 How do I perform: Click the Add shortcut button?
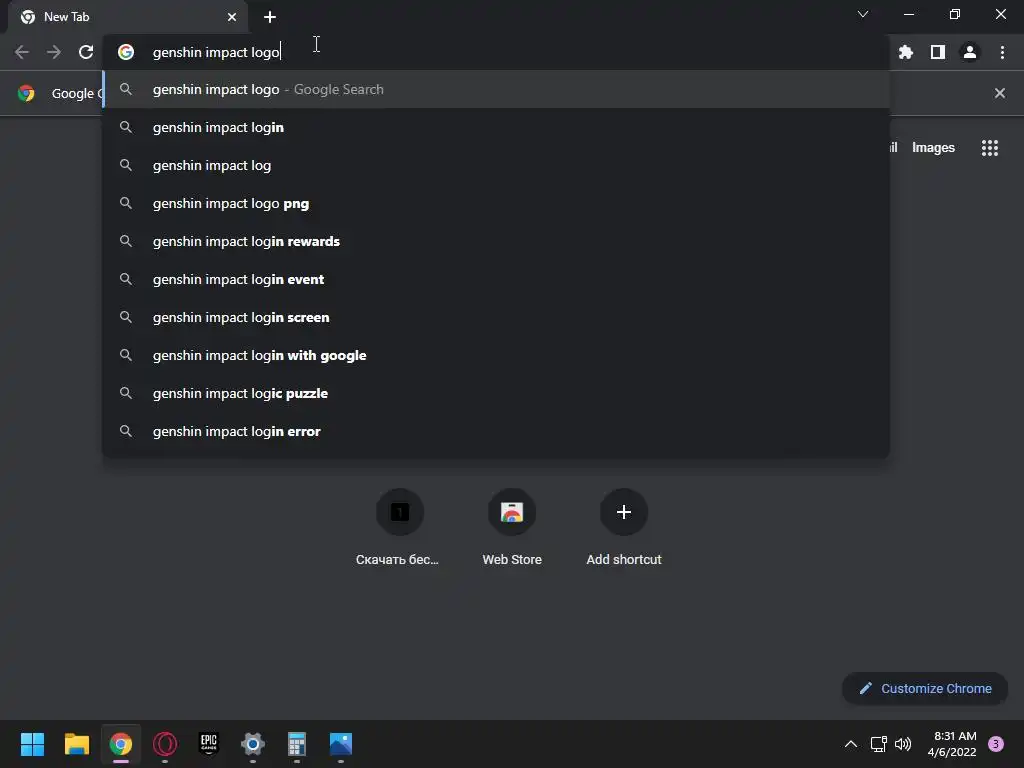tap(624, 528)
